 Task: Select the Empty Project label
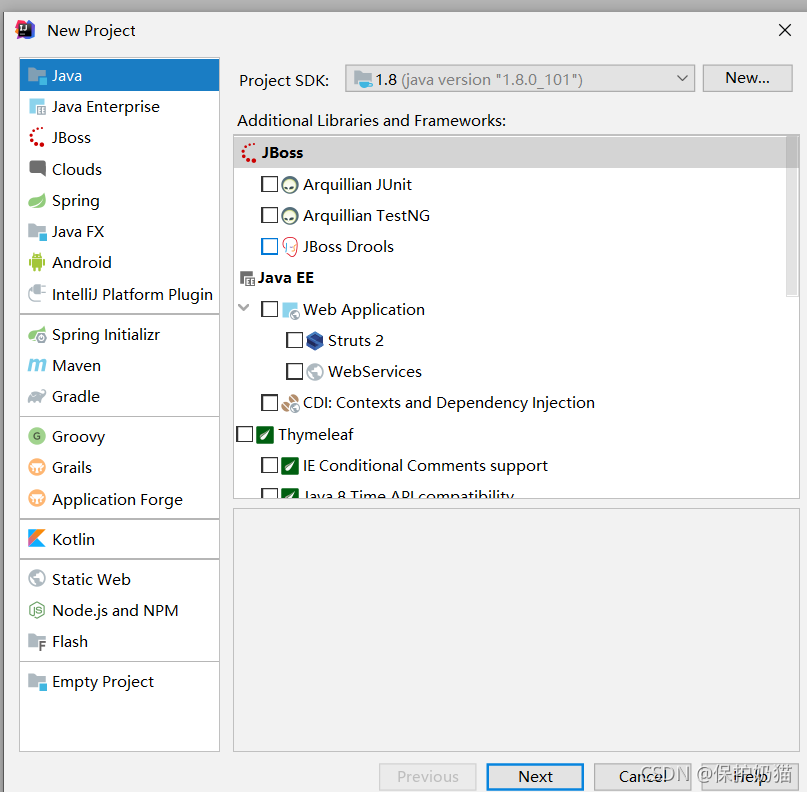102,682
